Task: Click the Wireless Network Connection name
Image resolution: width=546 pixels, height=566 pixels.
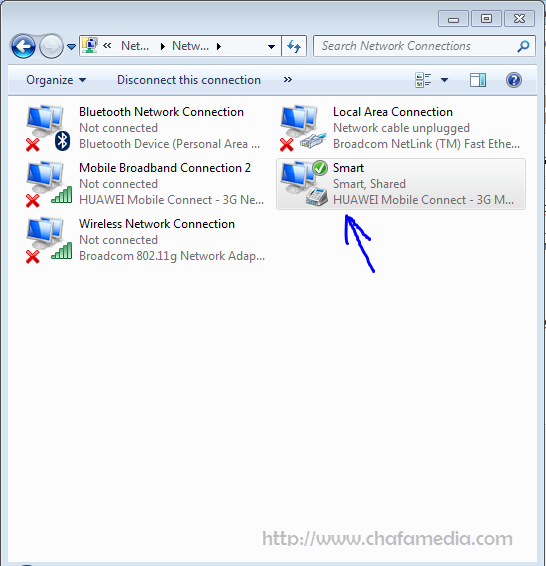Action: point(157,224)
